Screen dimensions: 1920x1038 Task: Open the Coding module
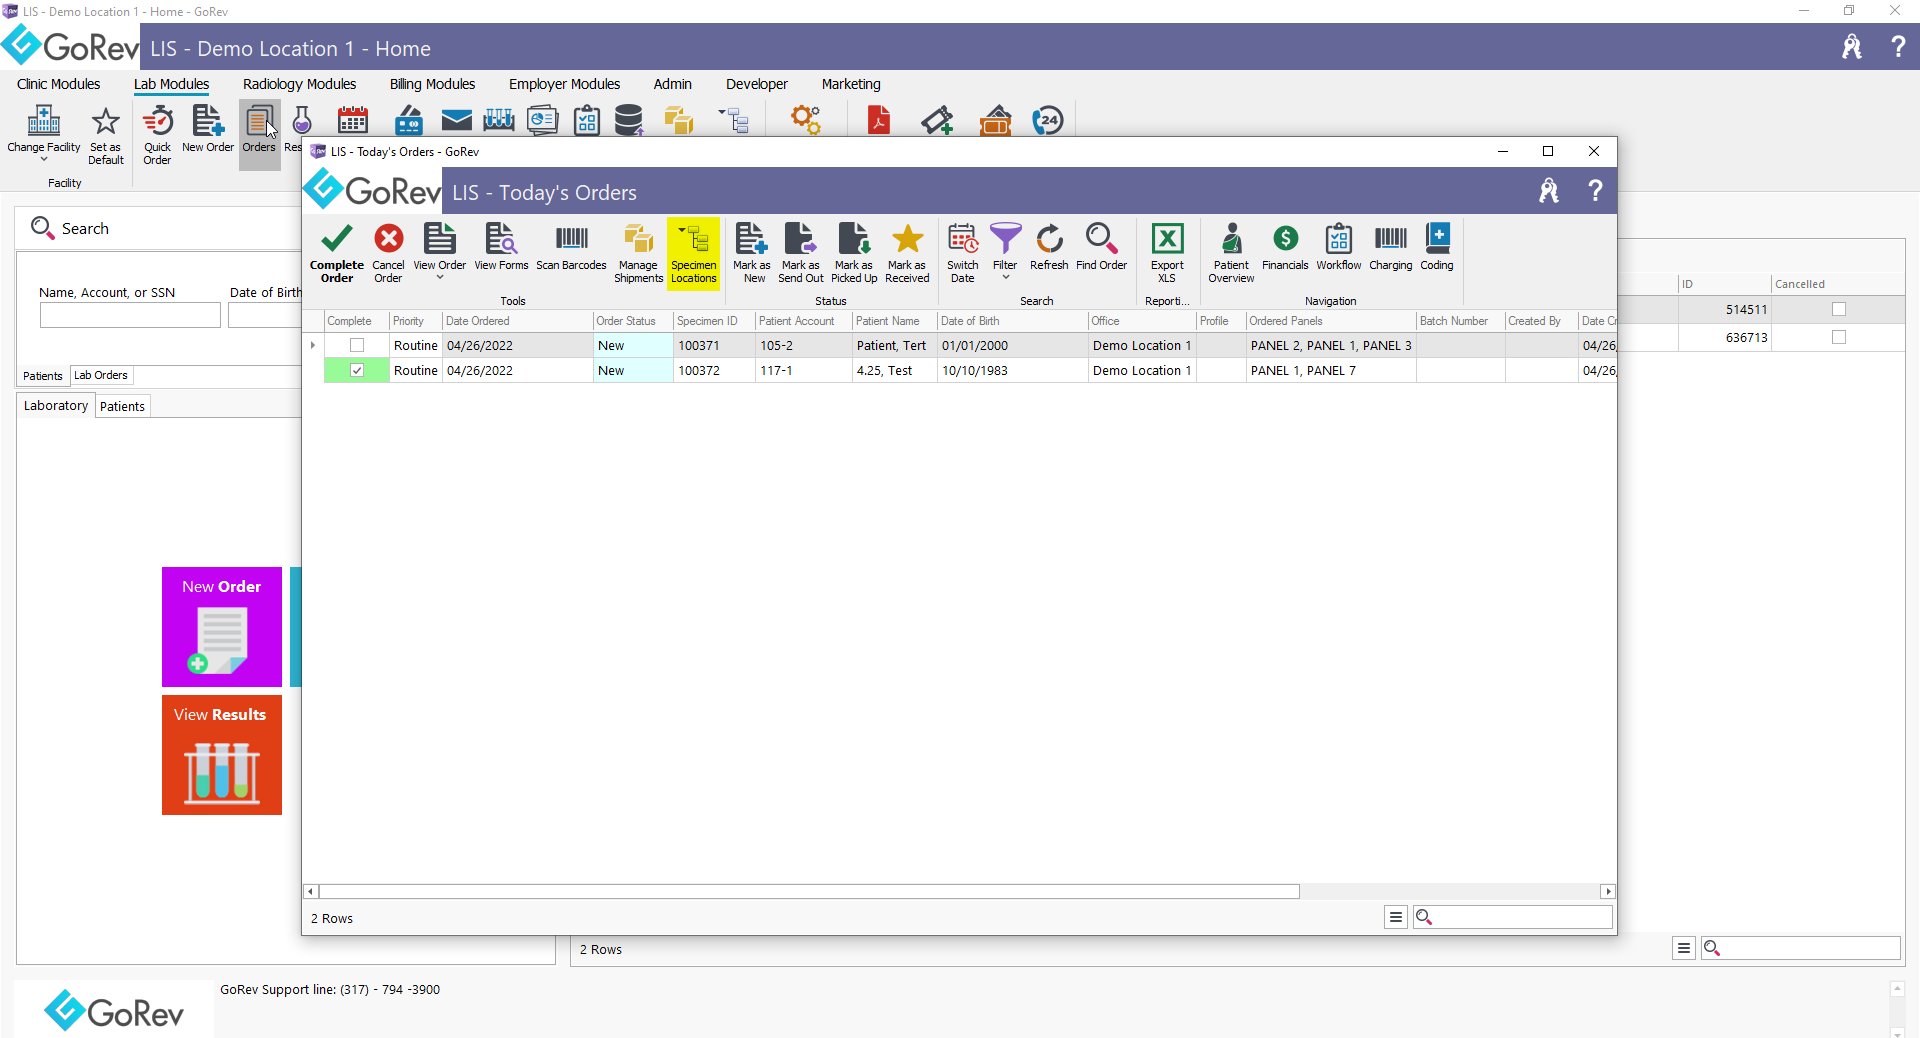coord(1437,247)
